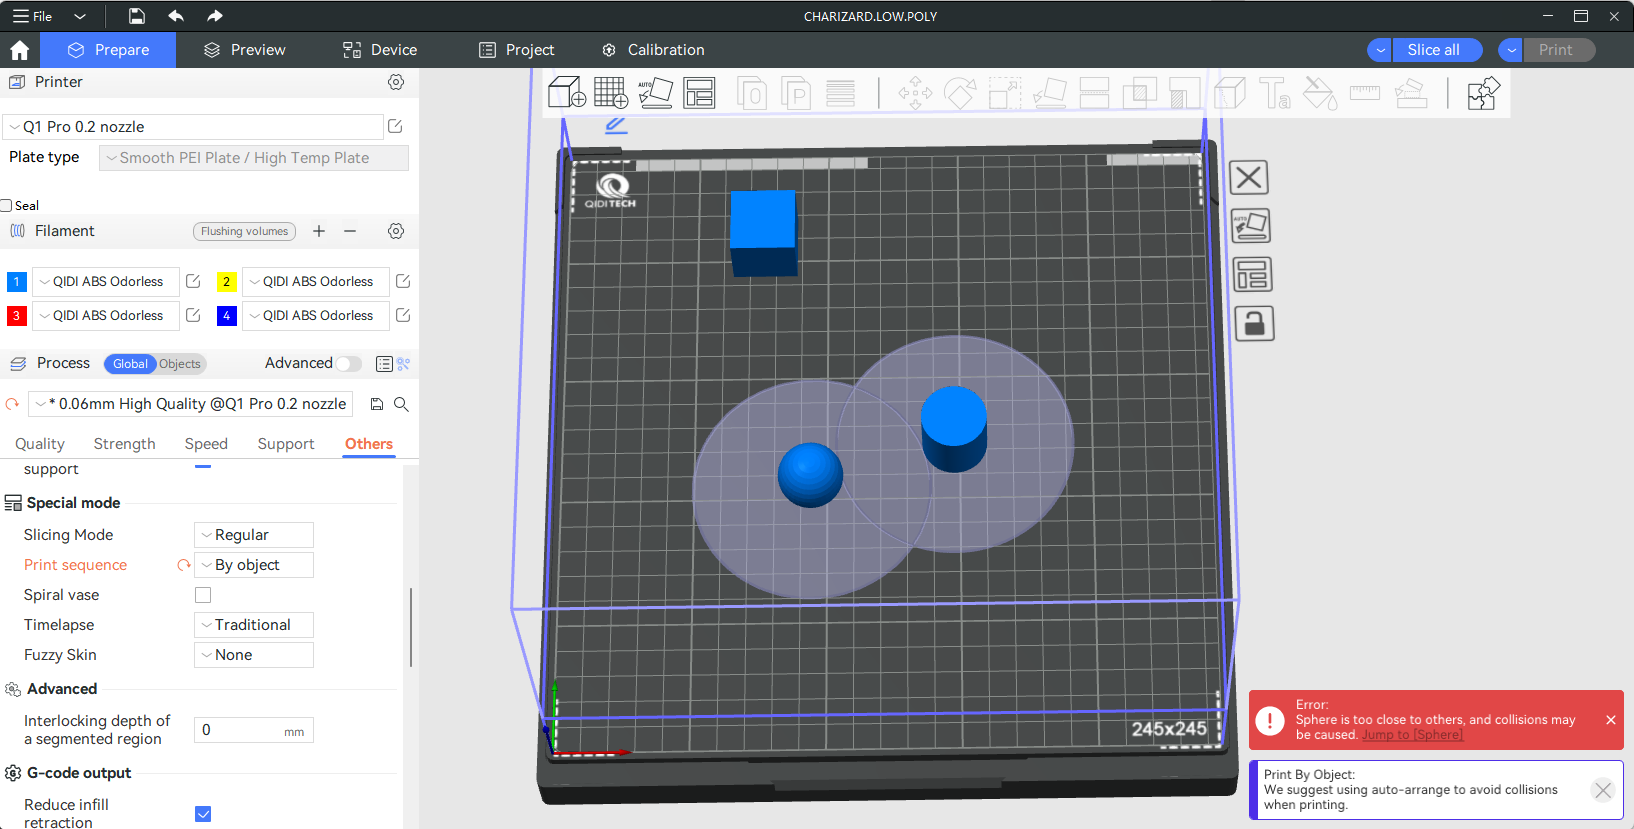Open printer settings gear icon
The image size is (1634, 829).
396,82
